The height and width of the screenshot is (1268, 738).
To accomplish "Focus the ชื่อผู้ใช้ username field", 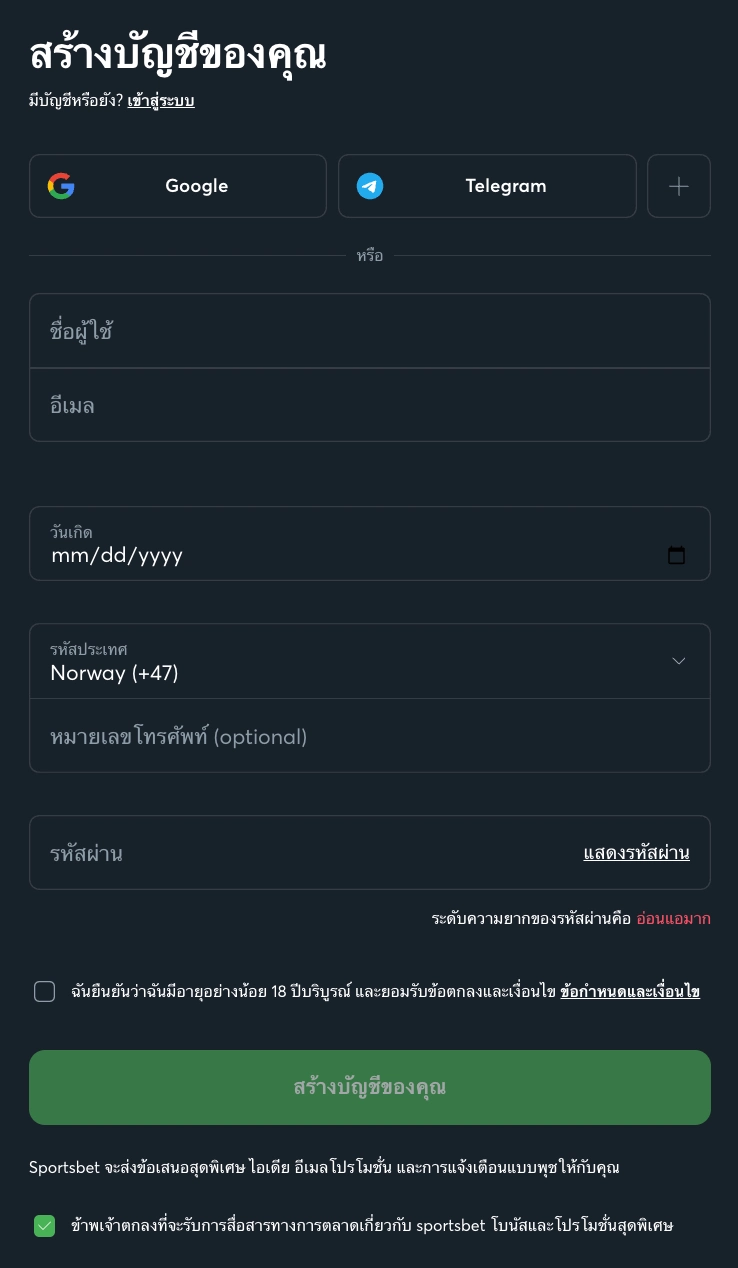I will 370,331.
